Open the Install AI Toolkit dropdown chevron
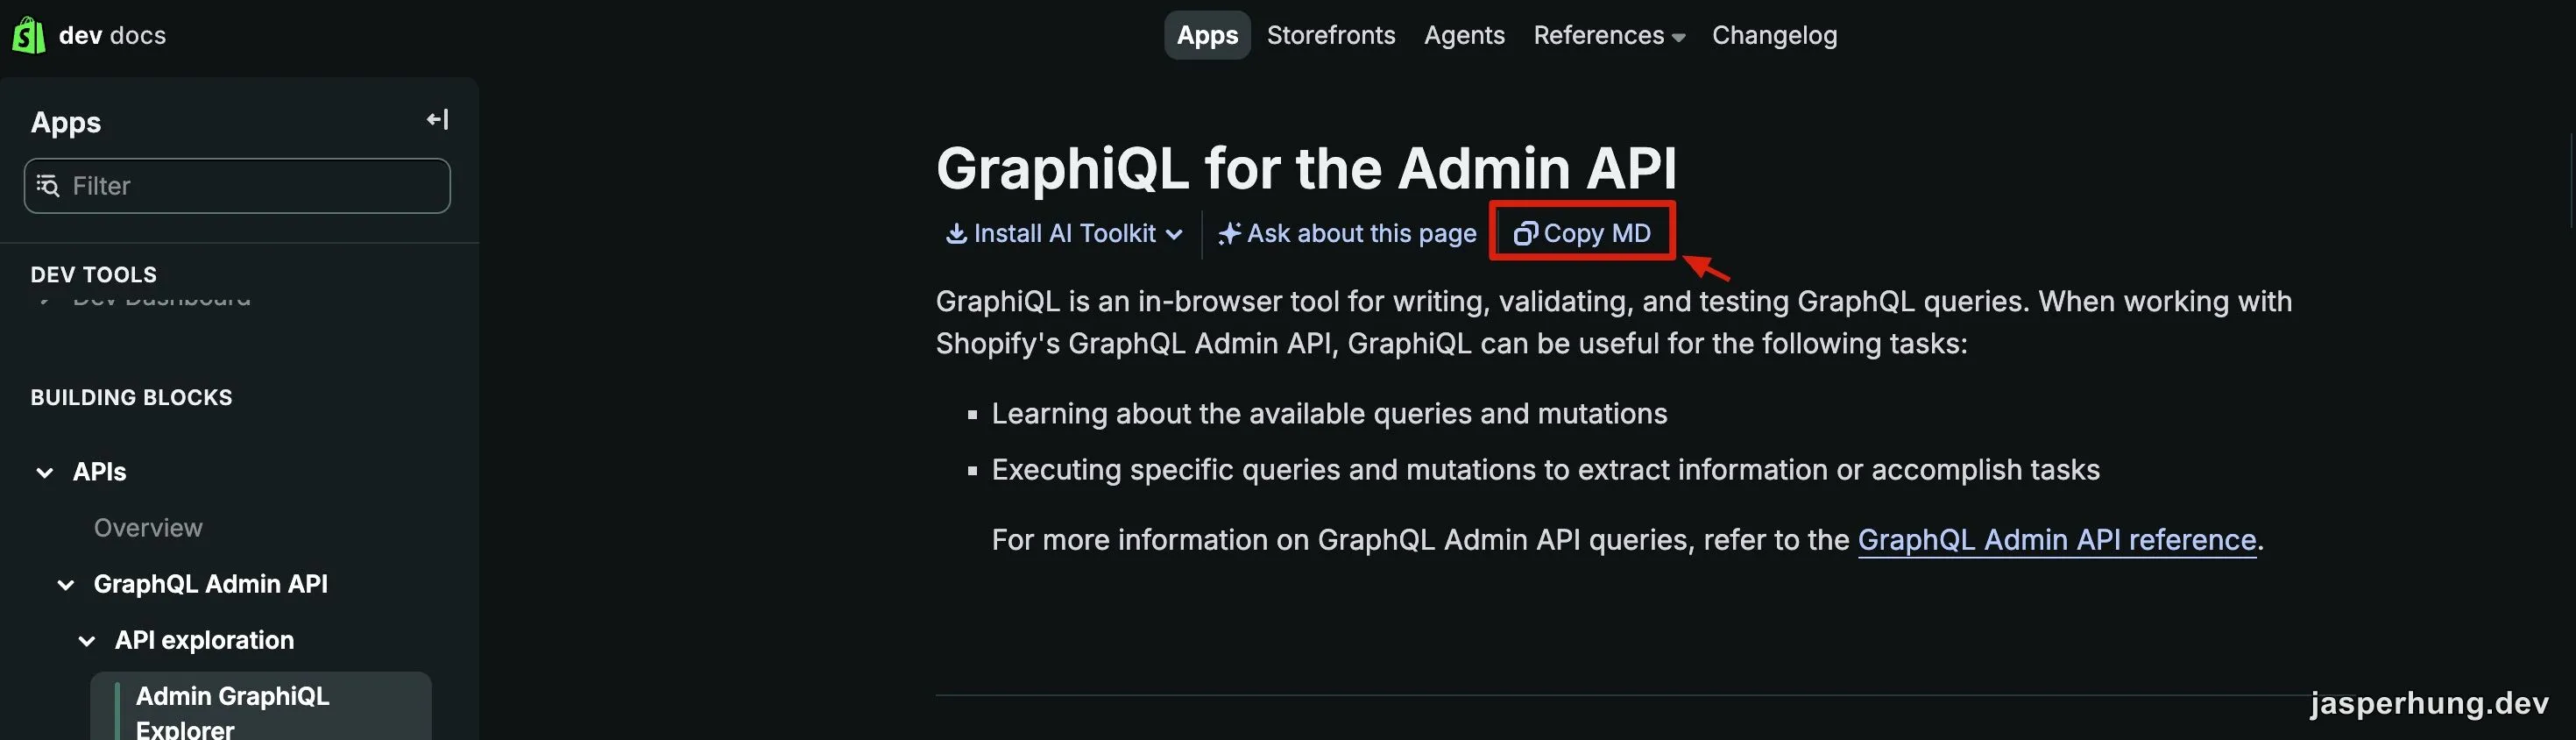Viewport: 2576px width, 740px height. [1174, 234]
